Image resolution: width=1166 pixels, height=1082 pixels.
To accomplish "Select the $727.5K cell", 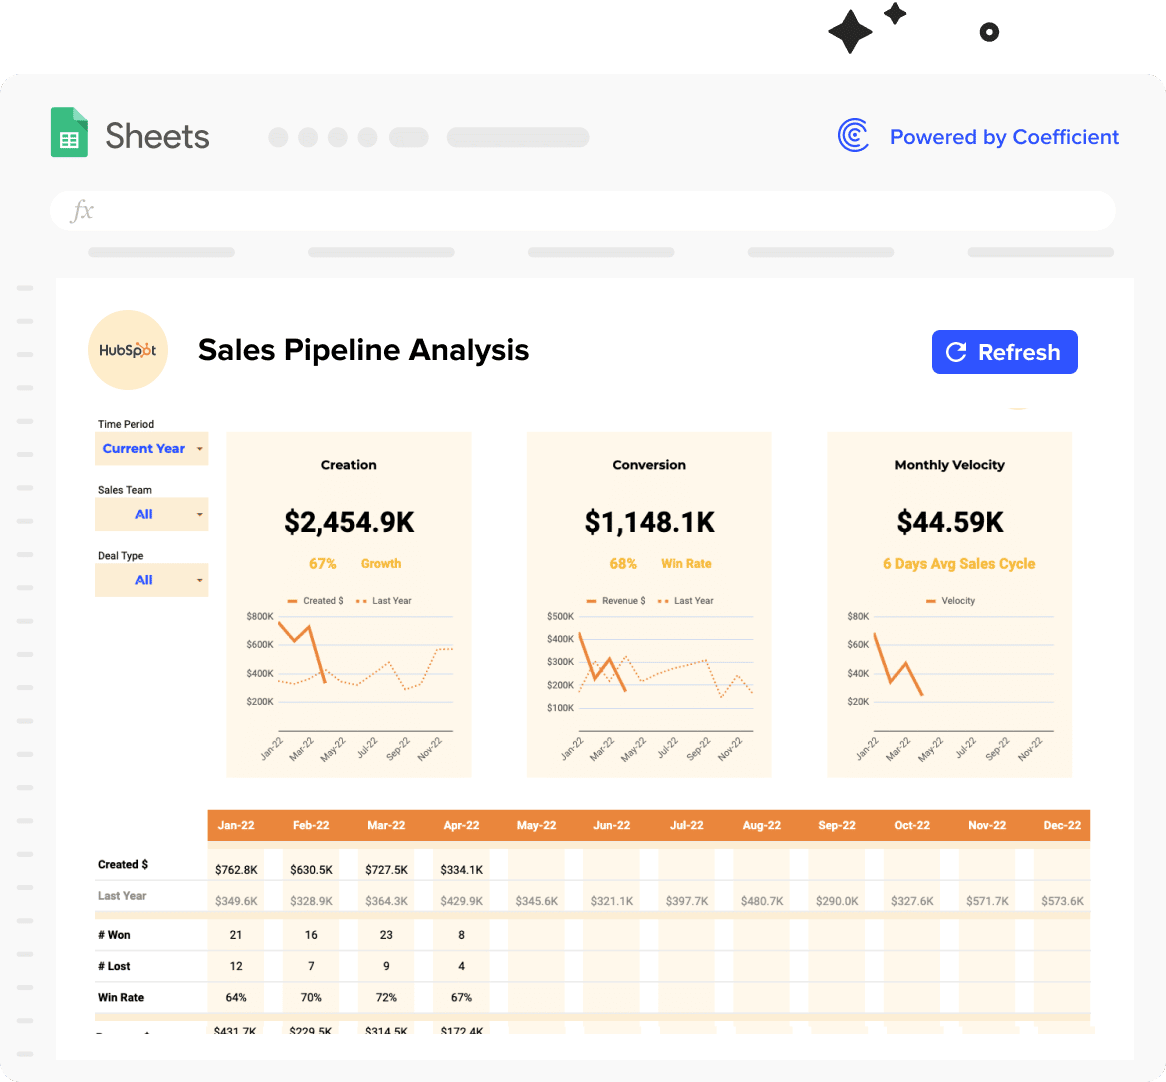I will pyautogui.click(x=386, y=869).
